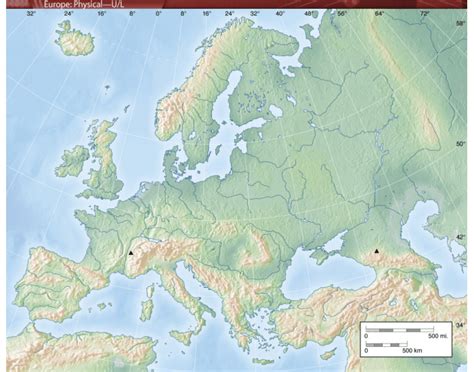Click the 56° longitude label
Image resolution: width=474 pixels, height=372 pixels.
pos(342,14)
